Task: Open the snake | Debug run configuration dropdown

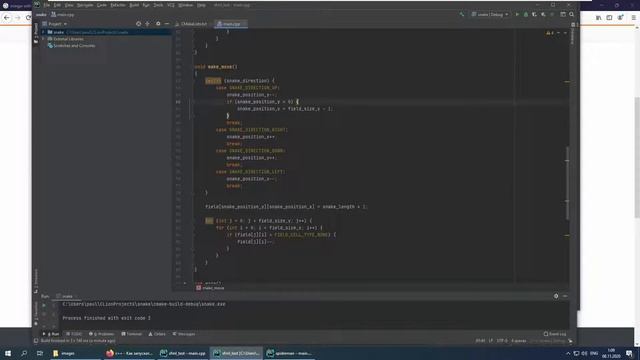Action: click(x=490, y=14)
